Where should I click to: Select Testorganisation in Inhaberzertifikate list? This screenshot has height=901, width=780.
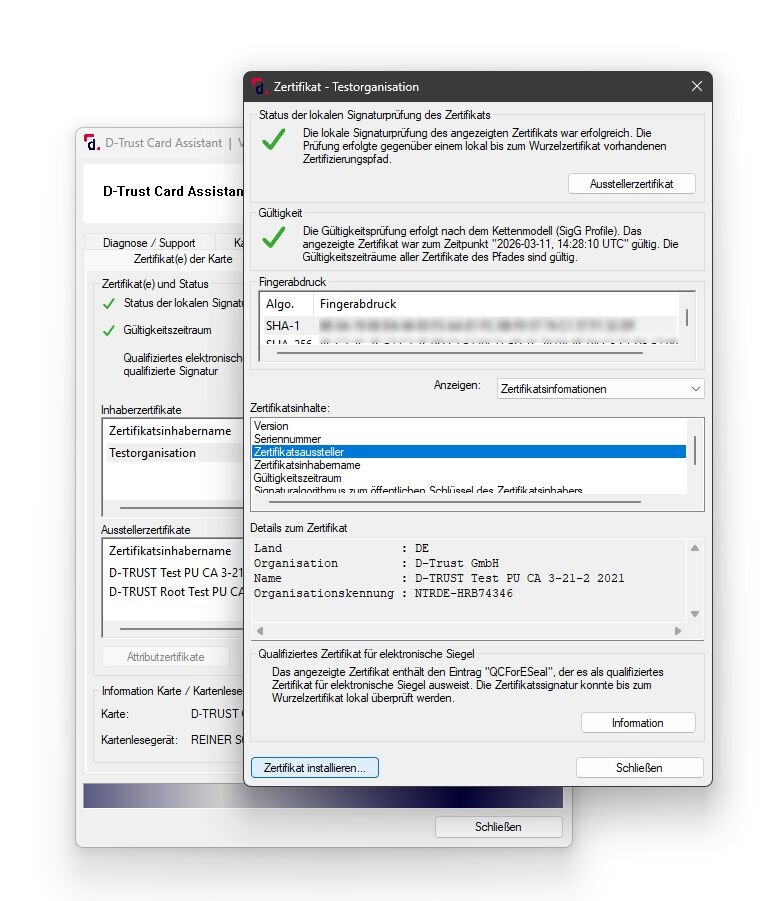(153, 453)
